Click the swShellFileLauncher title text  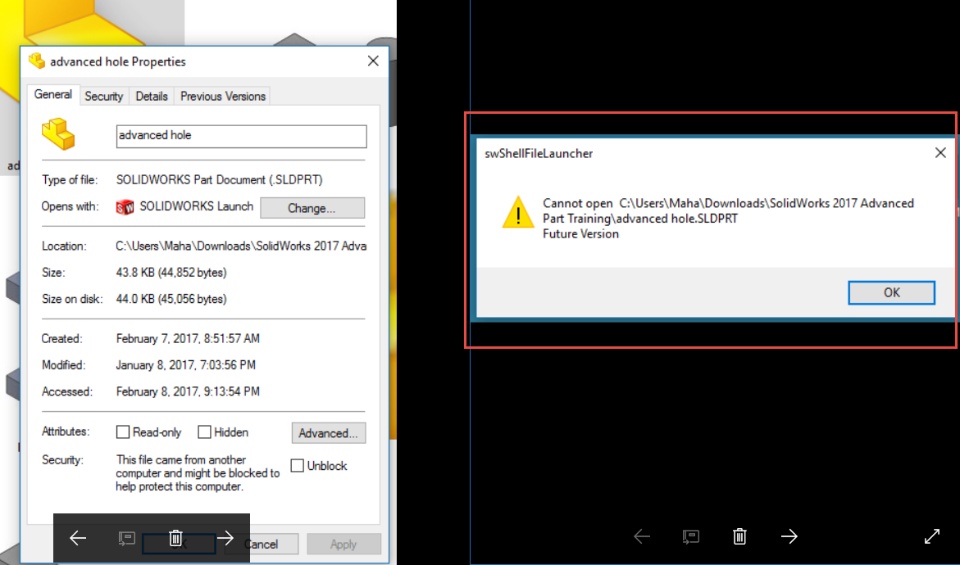[539, 154]
